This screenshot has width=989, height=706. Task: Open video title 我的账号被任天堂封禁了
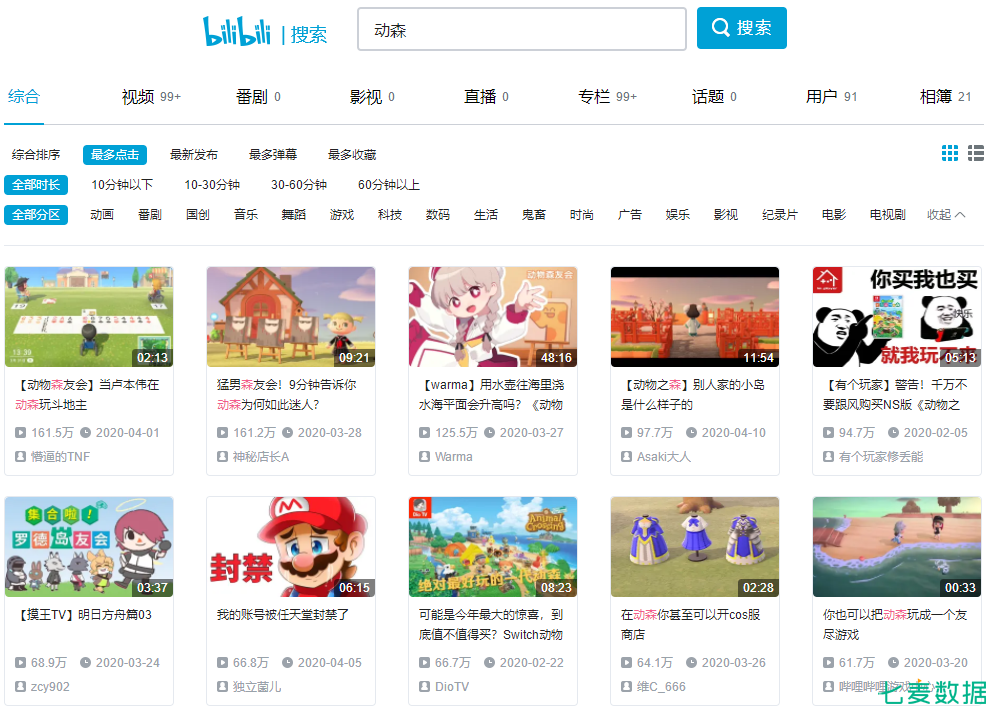pos(283,615)
